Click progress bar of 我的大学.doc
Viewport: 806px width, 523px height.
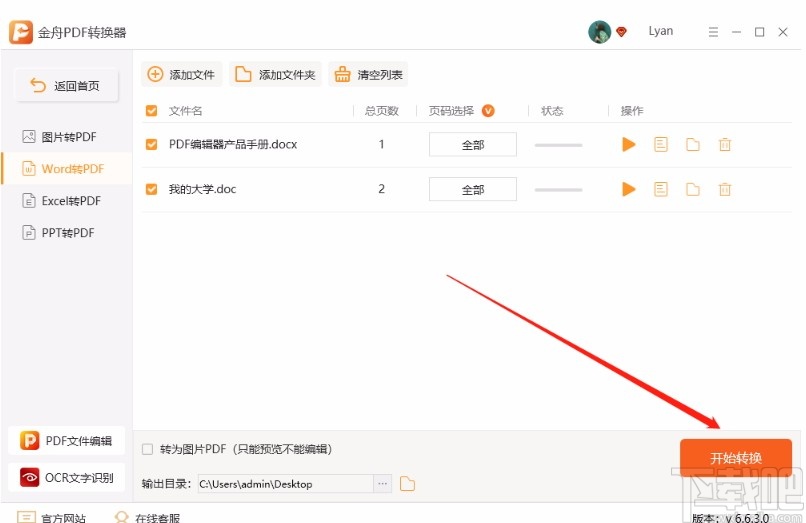click(x=558, y=190)
